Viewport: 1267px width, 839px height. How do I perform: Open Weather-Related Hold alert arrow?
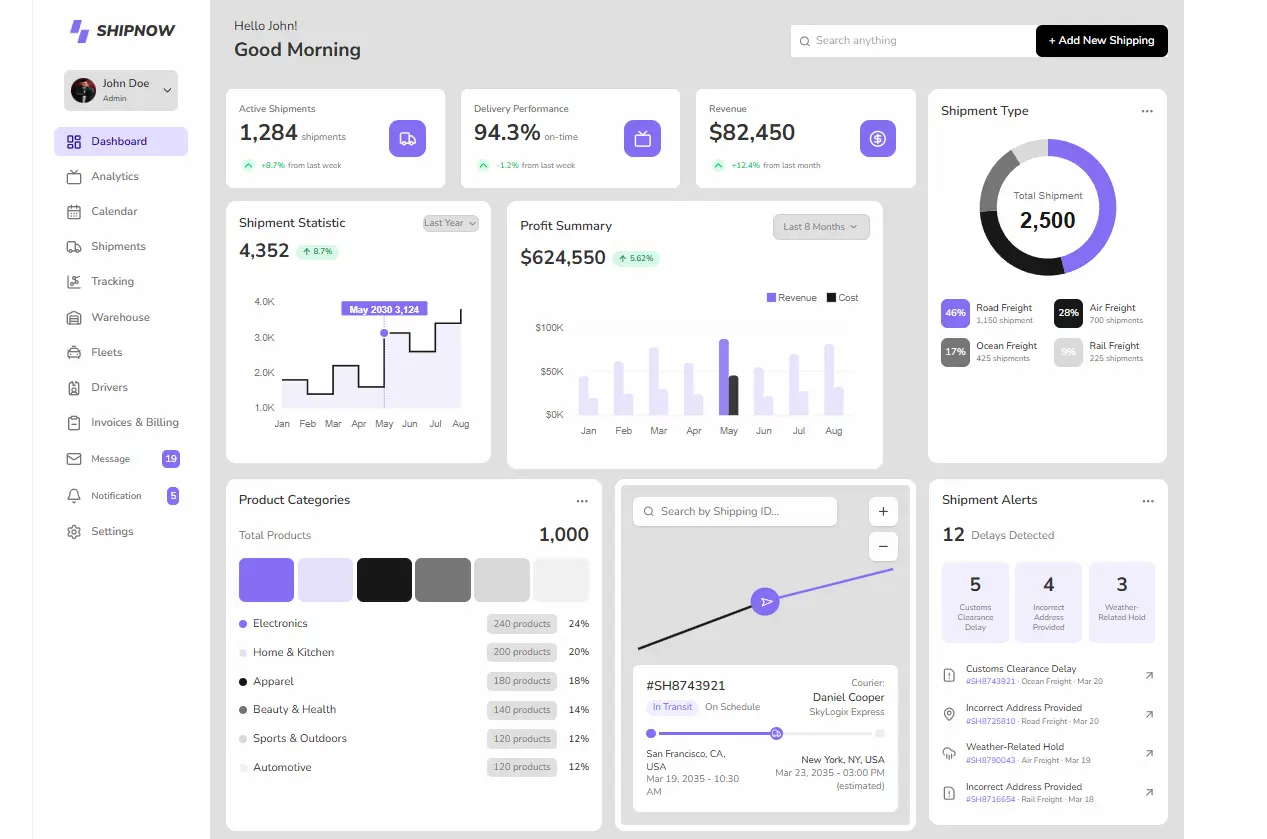[1149, 753]
